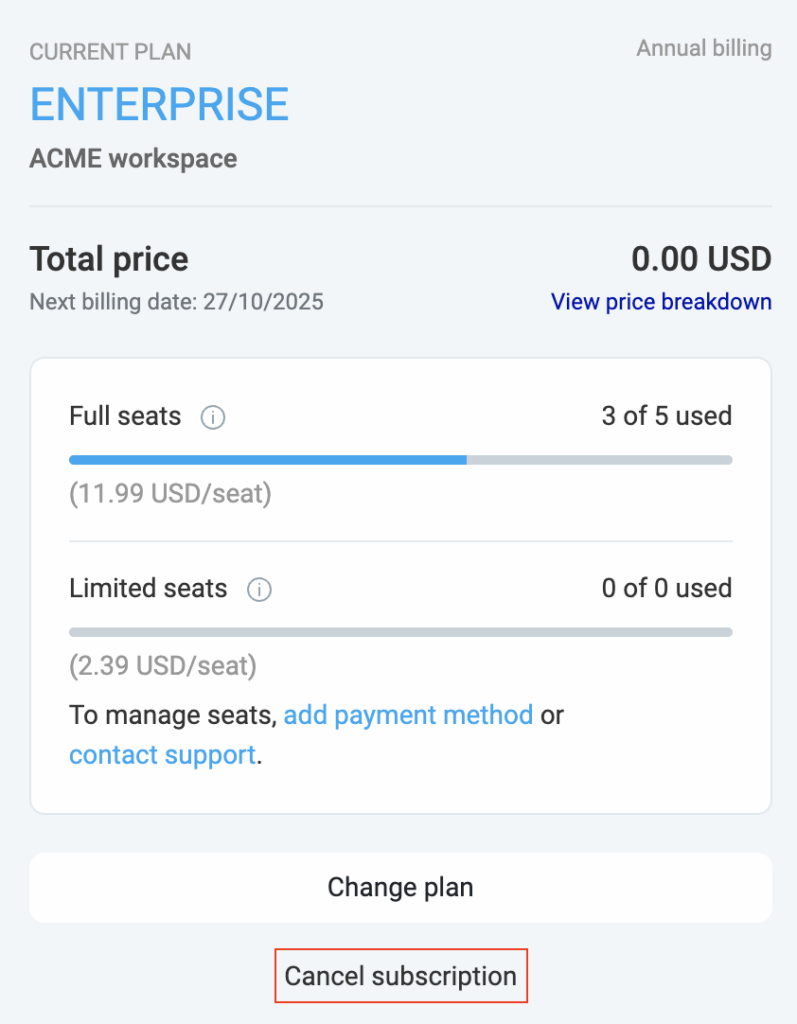Click the Limited seats usage progress bar

tap(400, 632)
